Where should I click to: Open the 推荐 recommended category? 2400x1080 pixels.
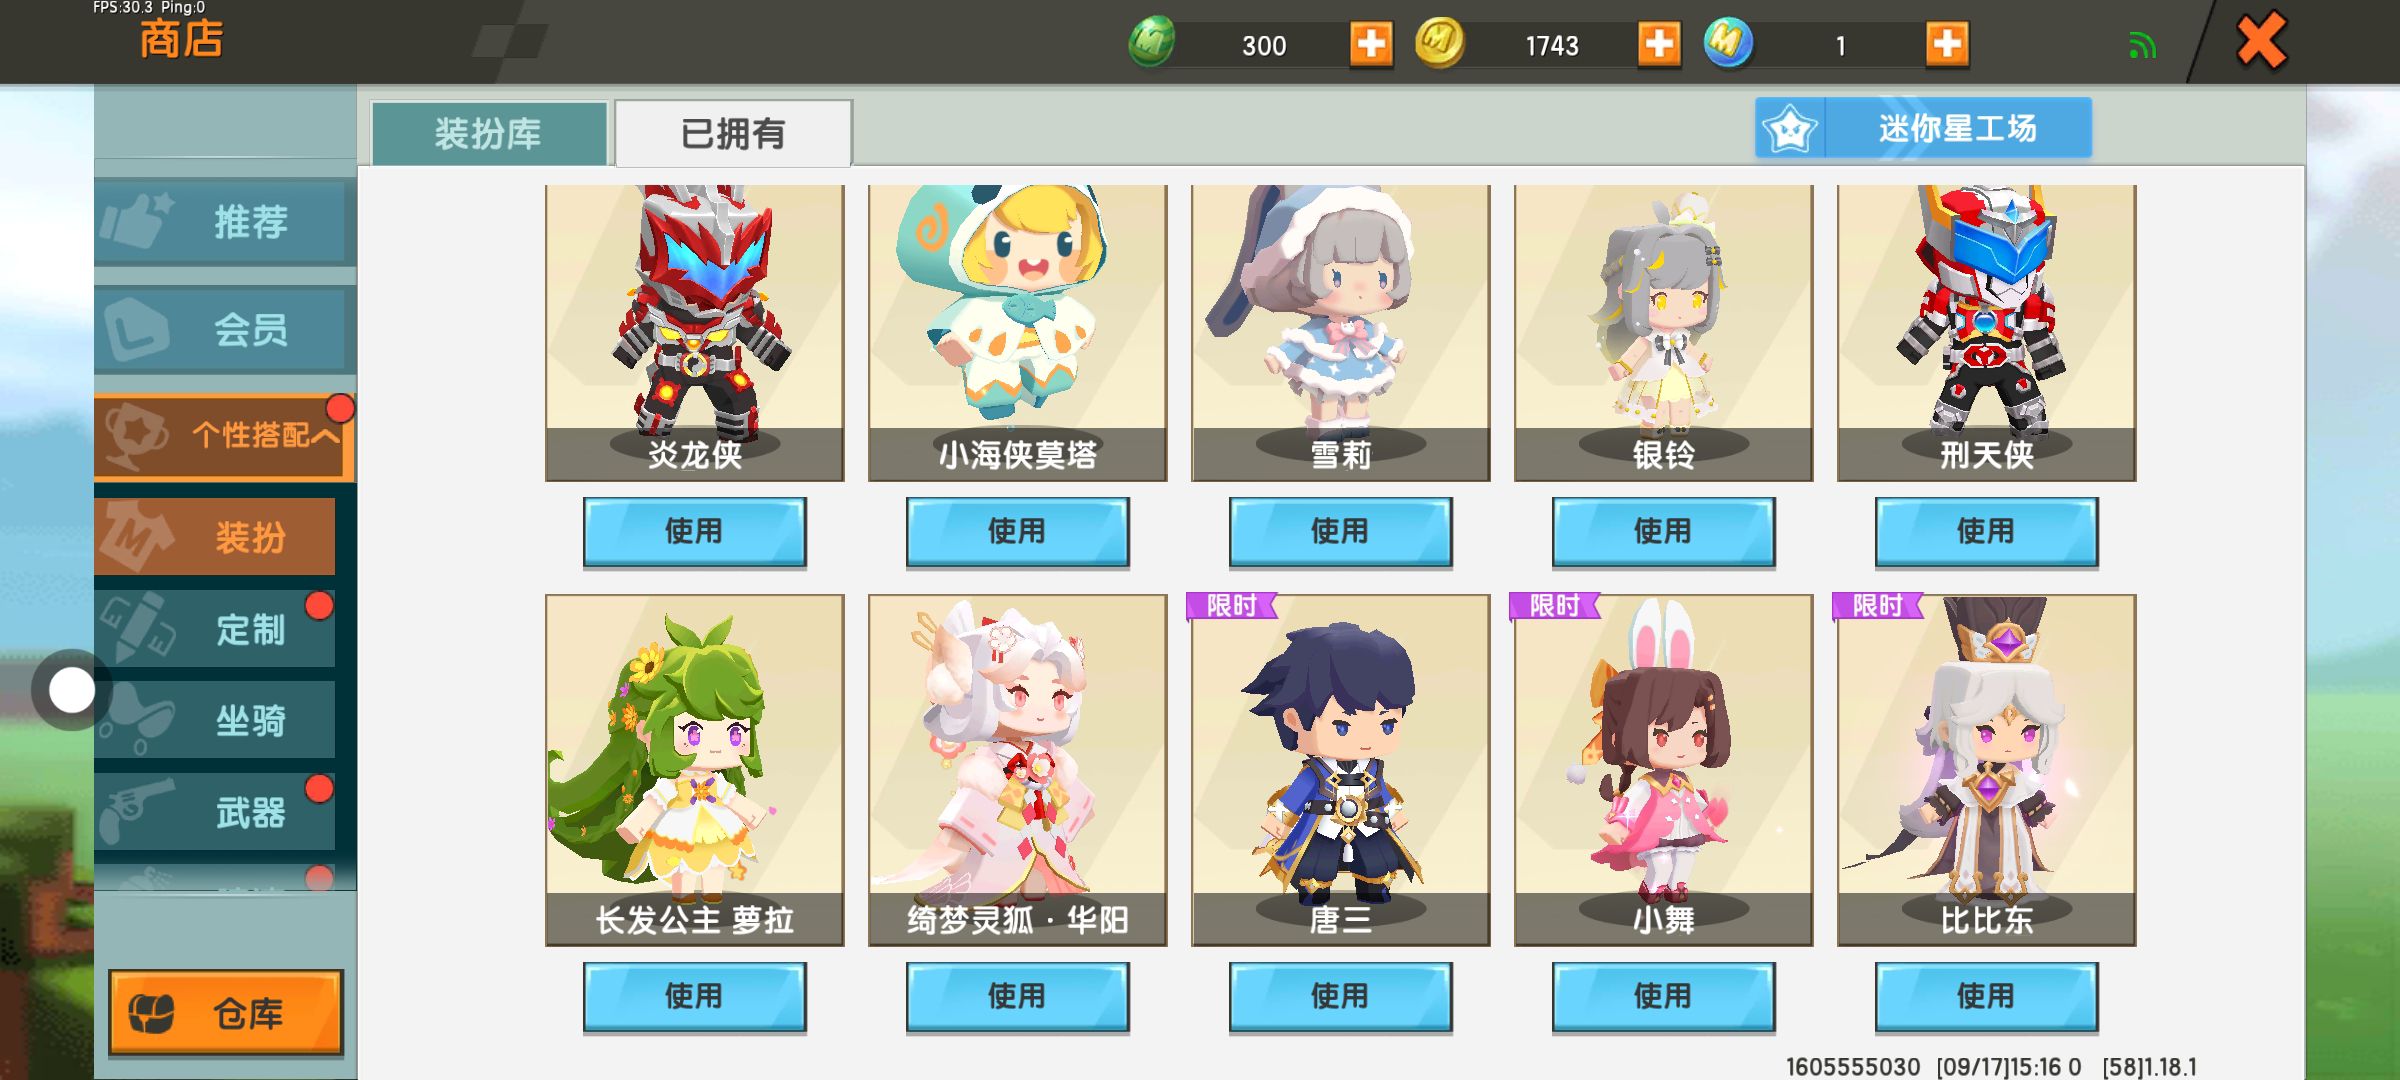click(x=225, y=221)
